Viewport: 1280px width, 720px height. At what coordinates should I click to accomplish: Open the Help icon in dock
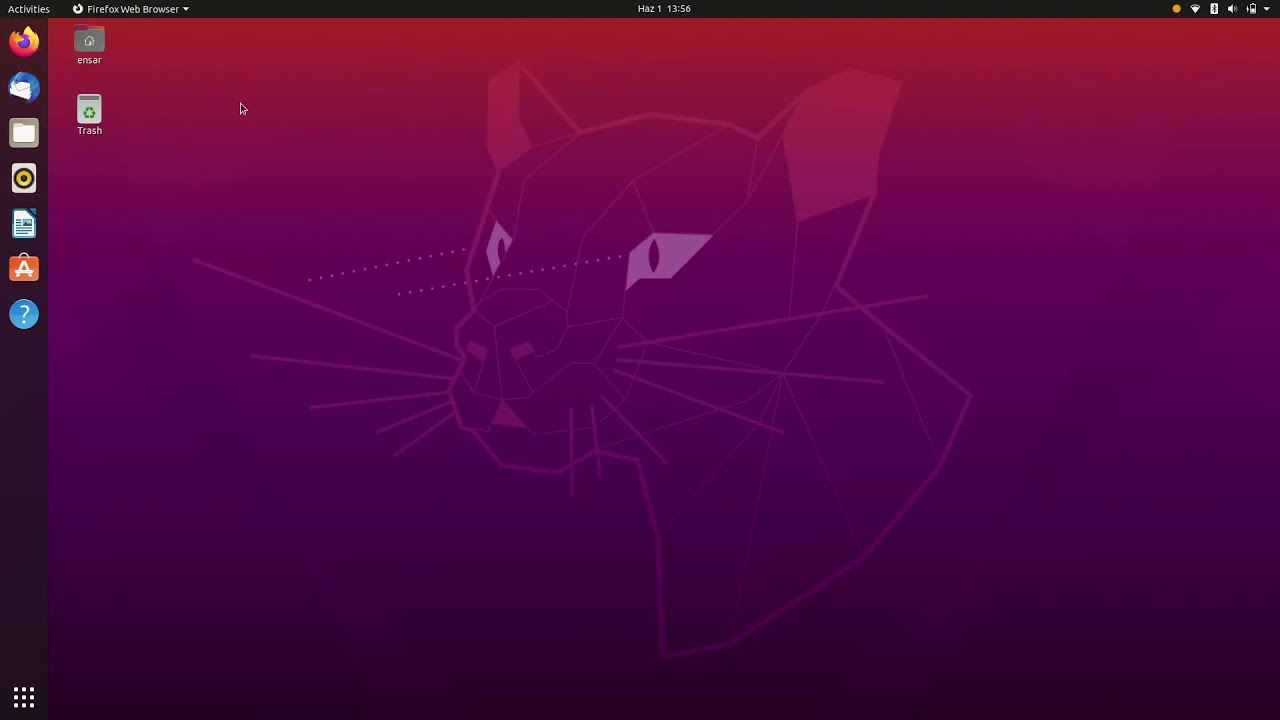coord(24,314)
